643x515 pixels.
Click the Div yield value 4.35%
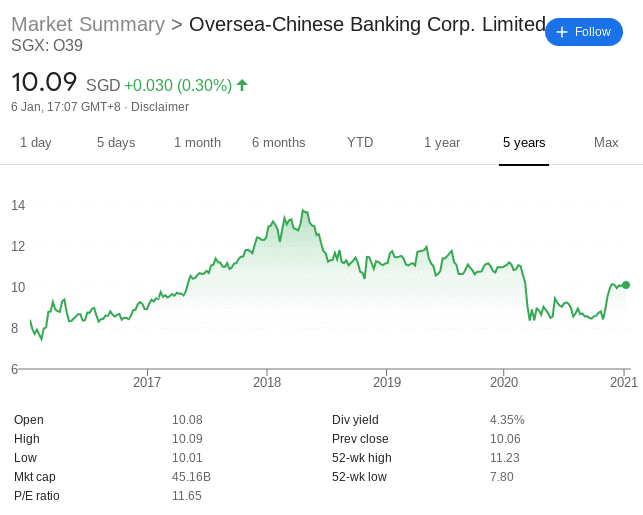click(x=507, y=420)
